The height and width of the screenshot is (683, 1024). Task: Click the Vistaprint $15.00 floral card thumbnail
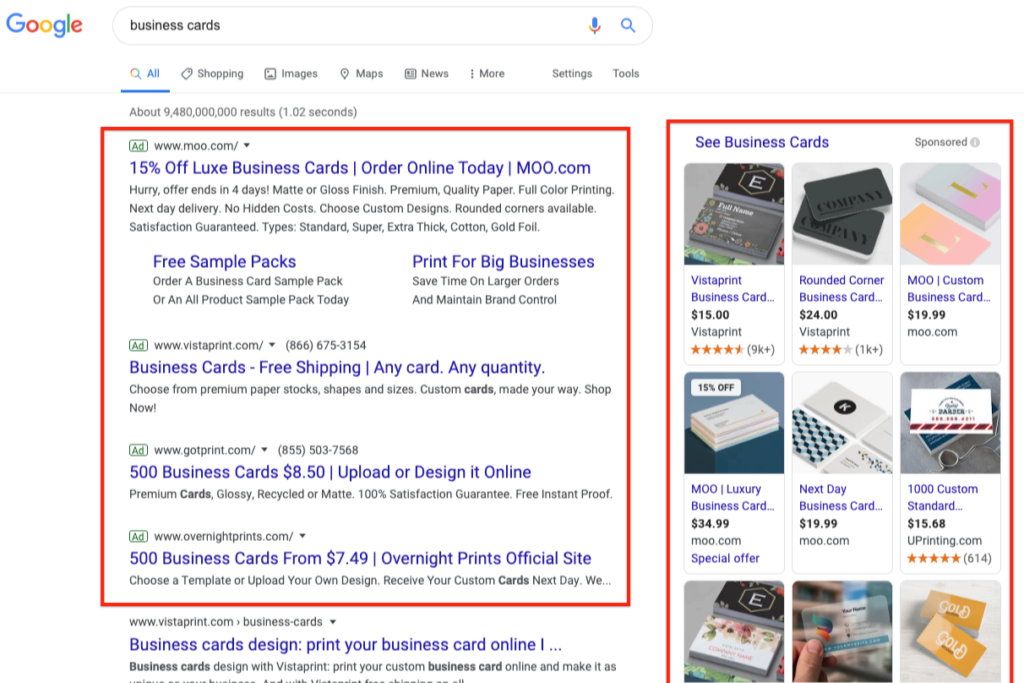(x=734, y=214)
